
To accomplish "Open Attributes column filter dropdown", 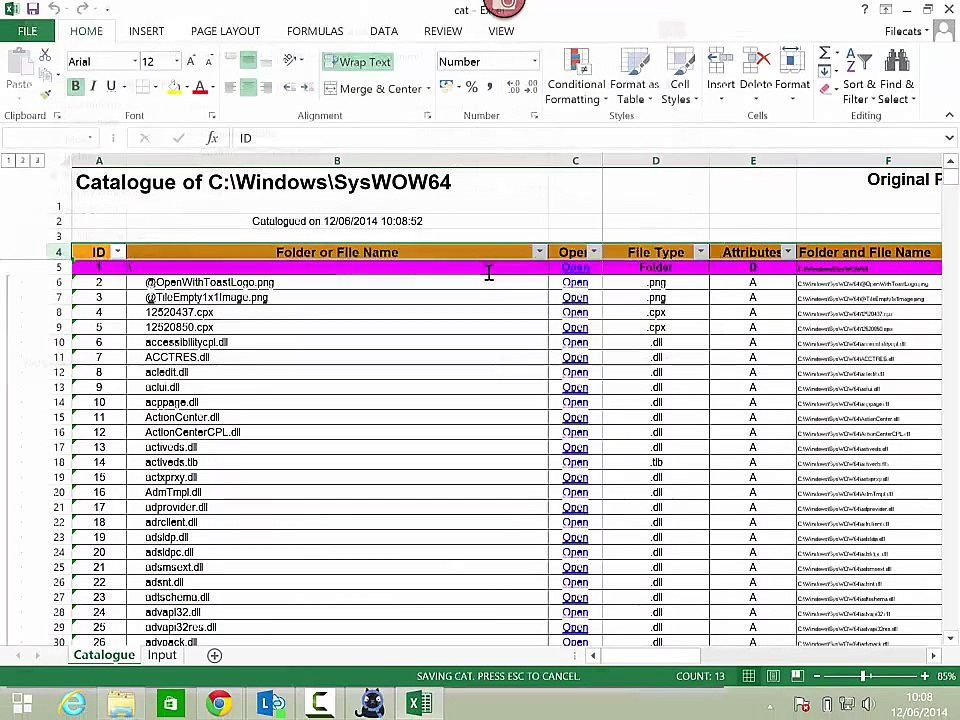I will click(788, 252).
